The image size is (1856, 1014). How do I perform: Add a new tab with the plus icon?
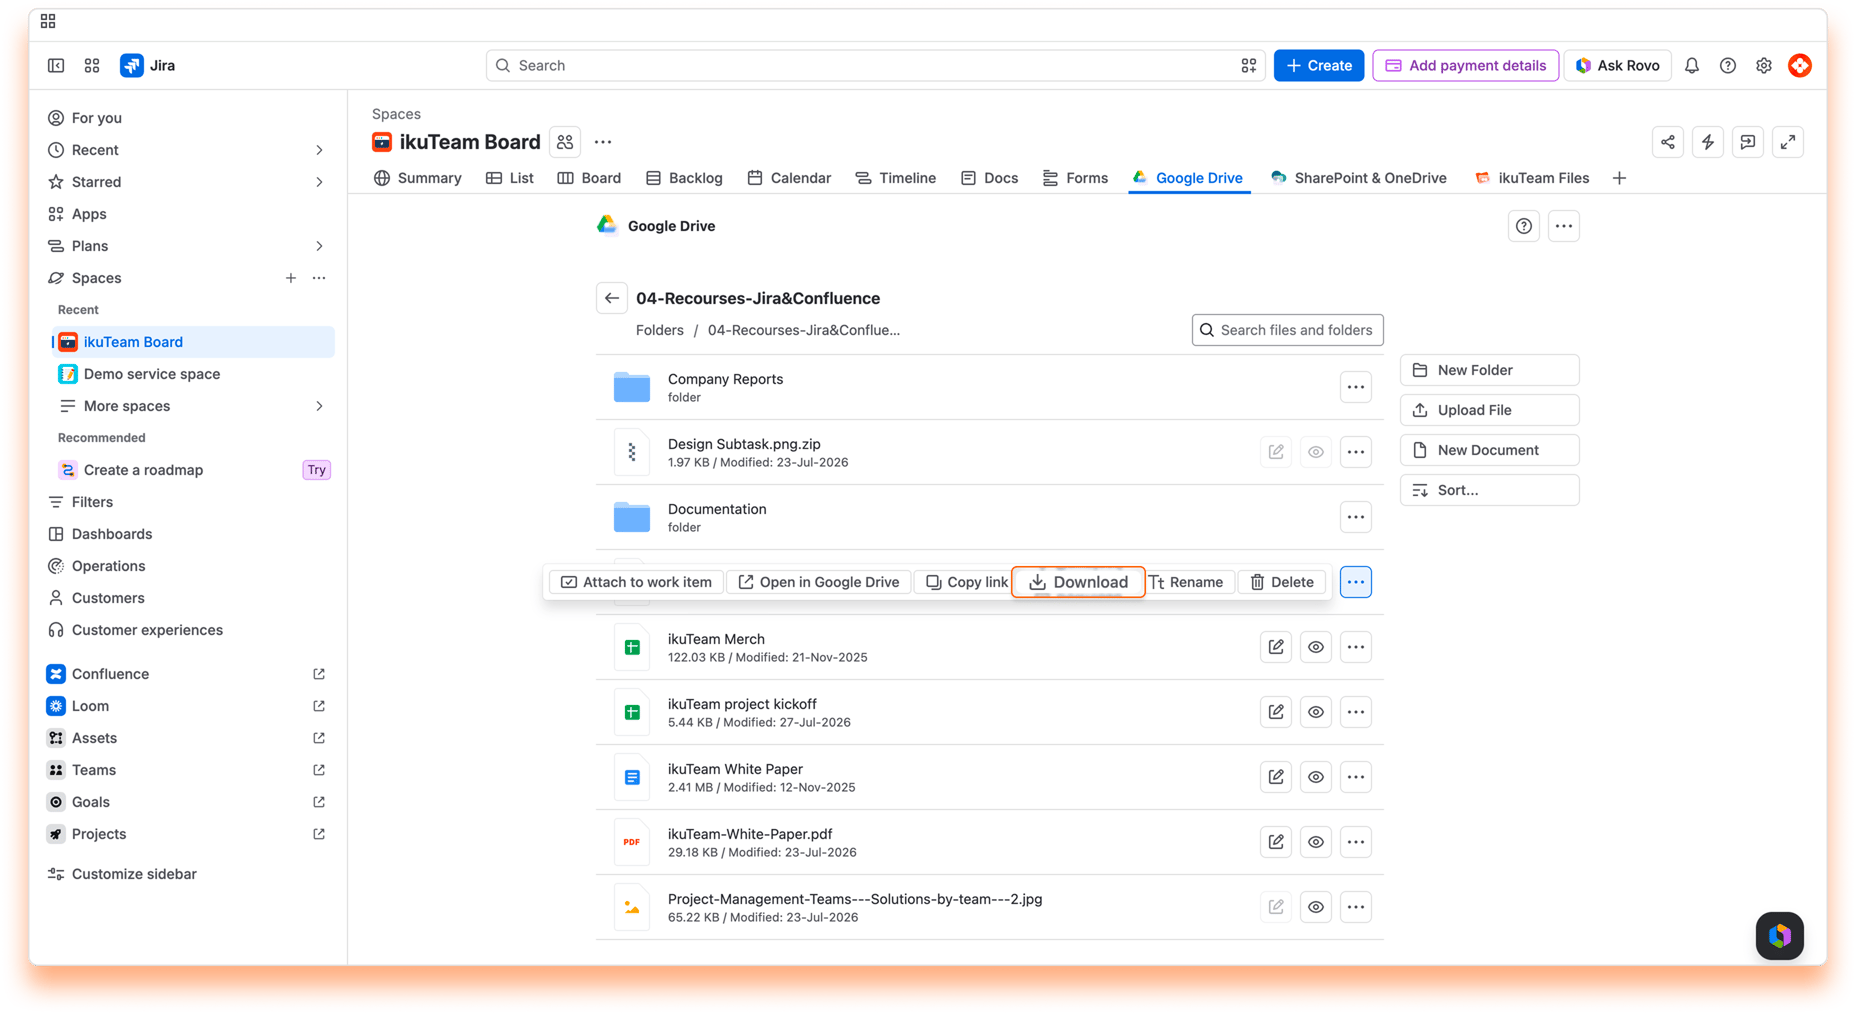point(1620,178)
